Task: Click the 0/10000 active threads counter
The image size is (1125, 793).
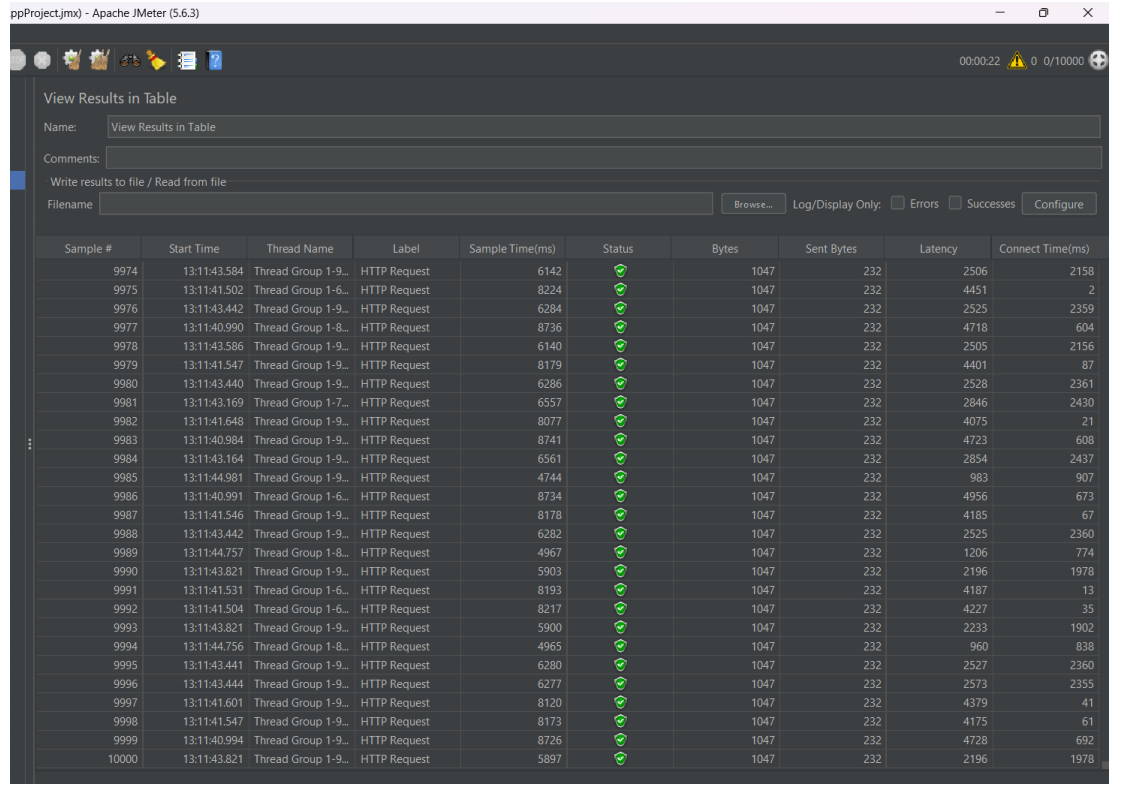Action: click(x=1063, y=61)
